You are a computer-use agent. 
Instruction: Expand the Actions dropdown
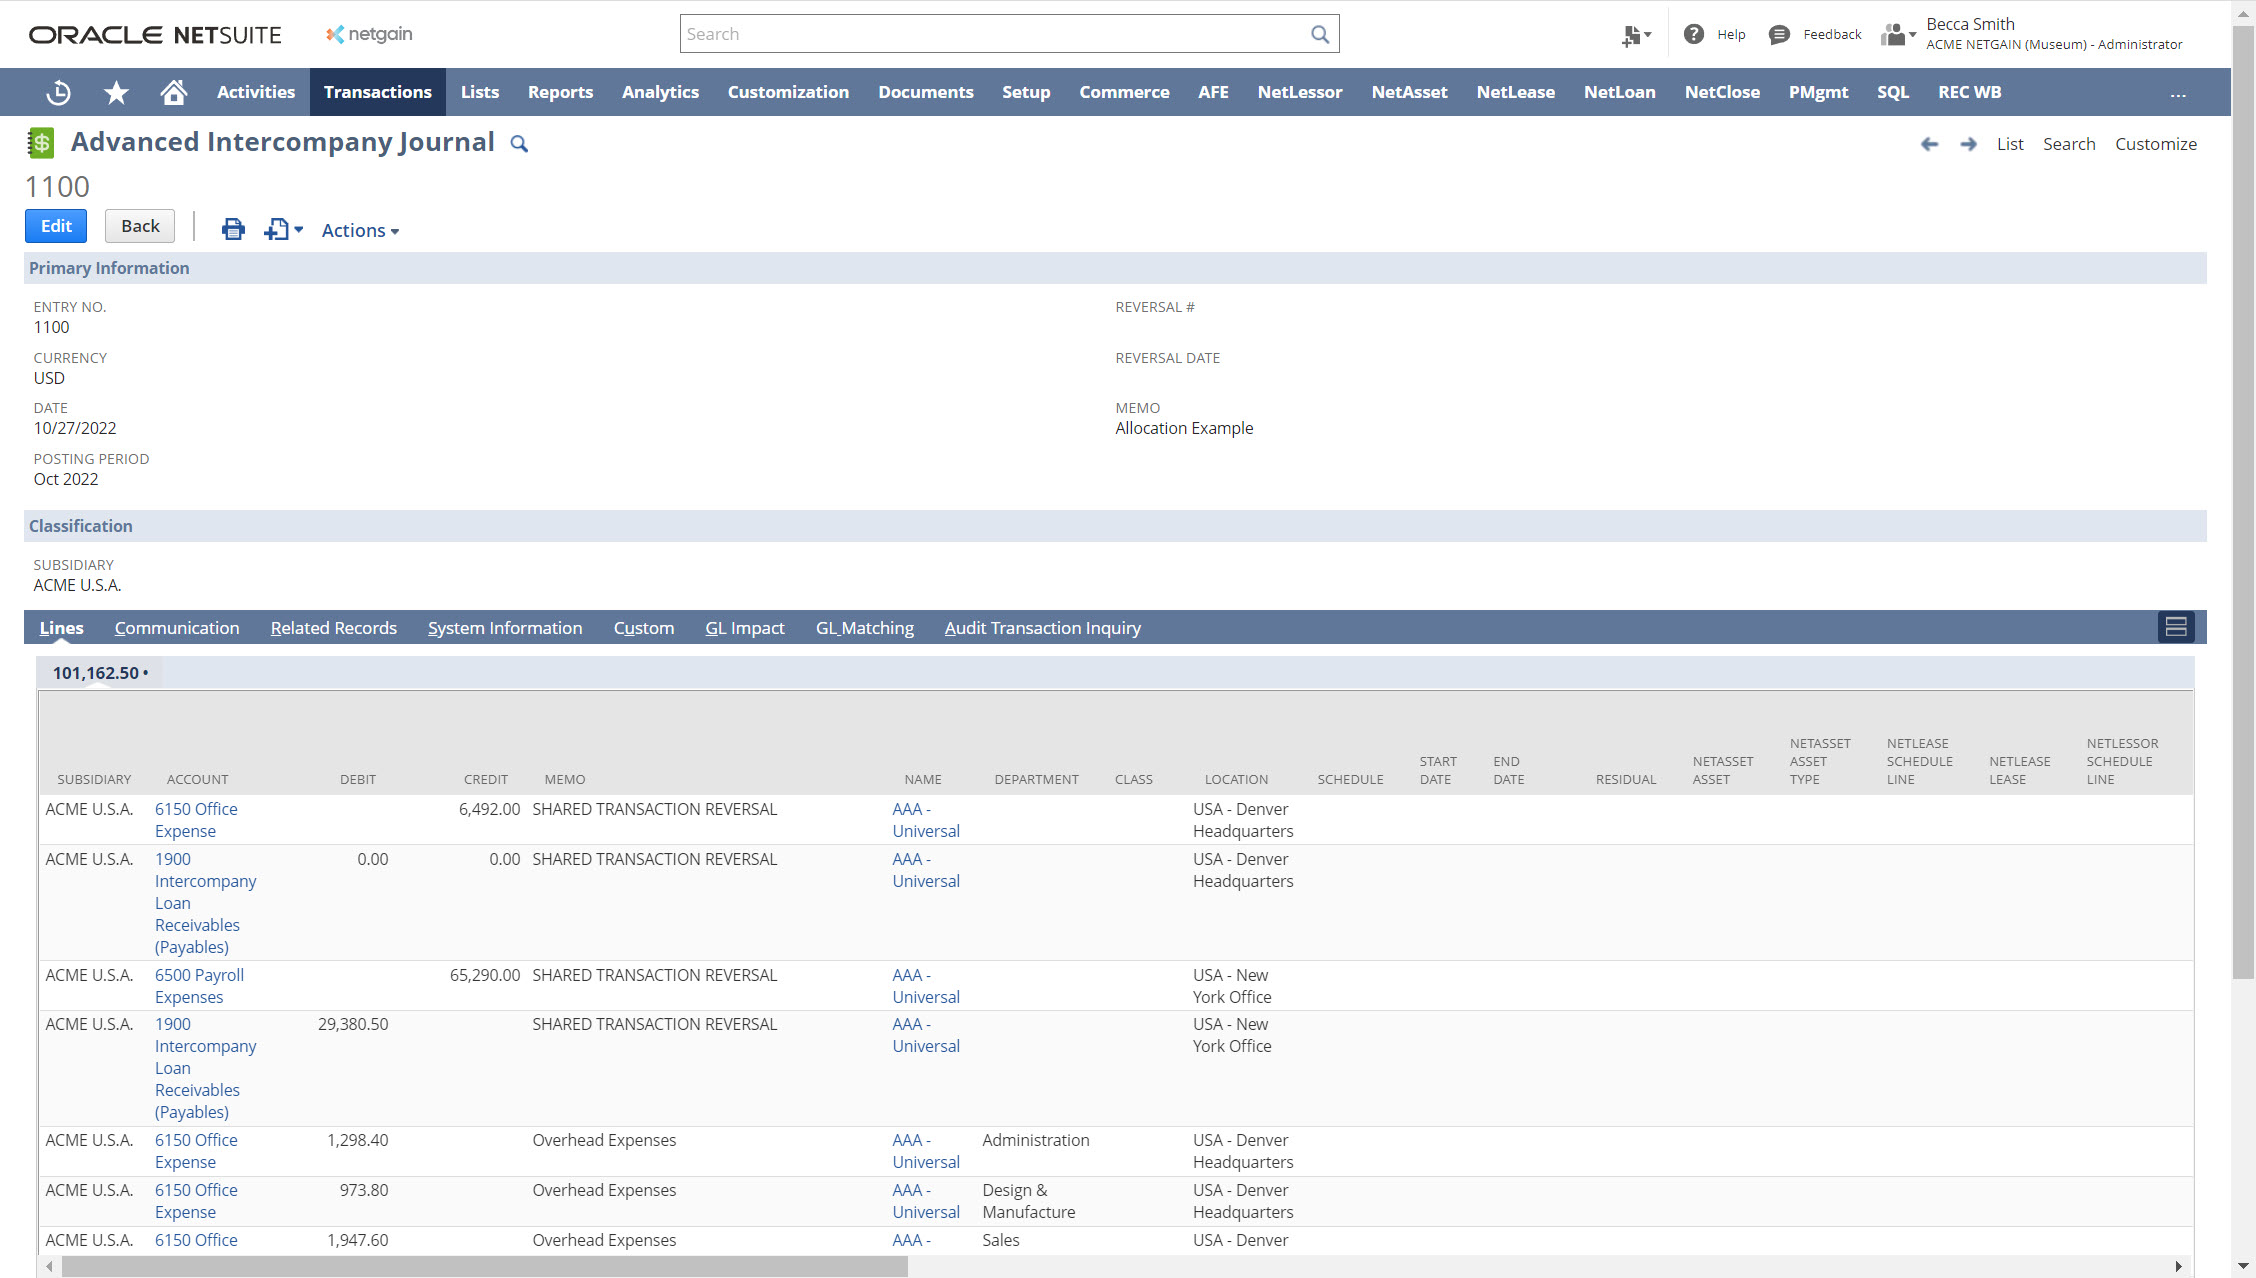[360, 230]
